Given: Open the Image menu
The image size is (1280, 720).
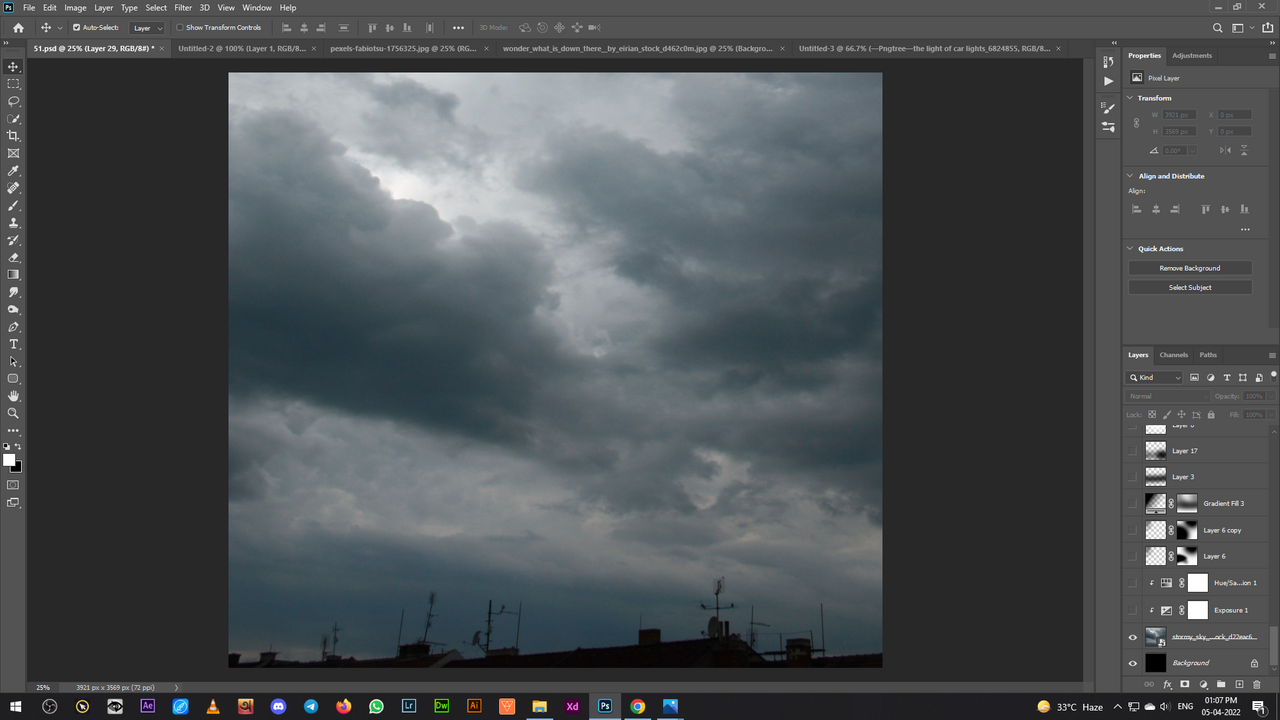Looking at the screenshot, I should tap(76, 7).
